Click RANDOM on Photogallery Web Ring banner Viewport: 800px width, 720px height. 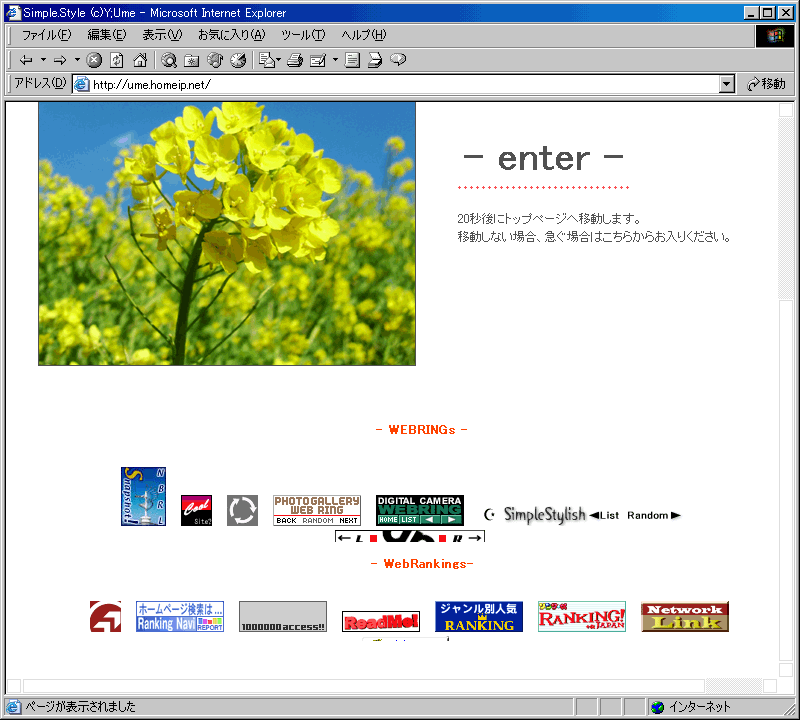coord(318,520)
